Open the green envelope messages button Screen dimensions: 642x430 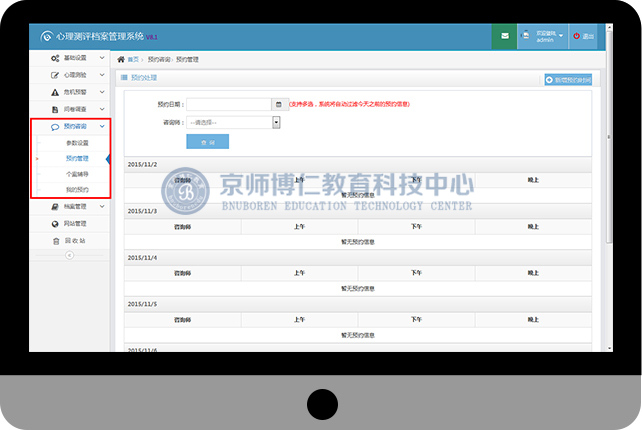click(504, 36)
